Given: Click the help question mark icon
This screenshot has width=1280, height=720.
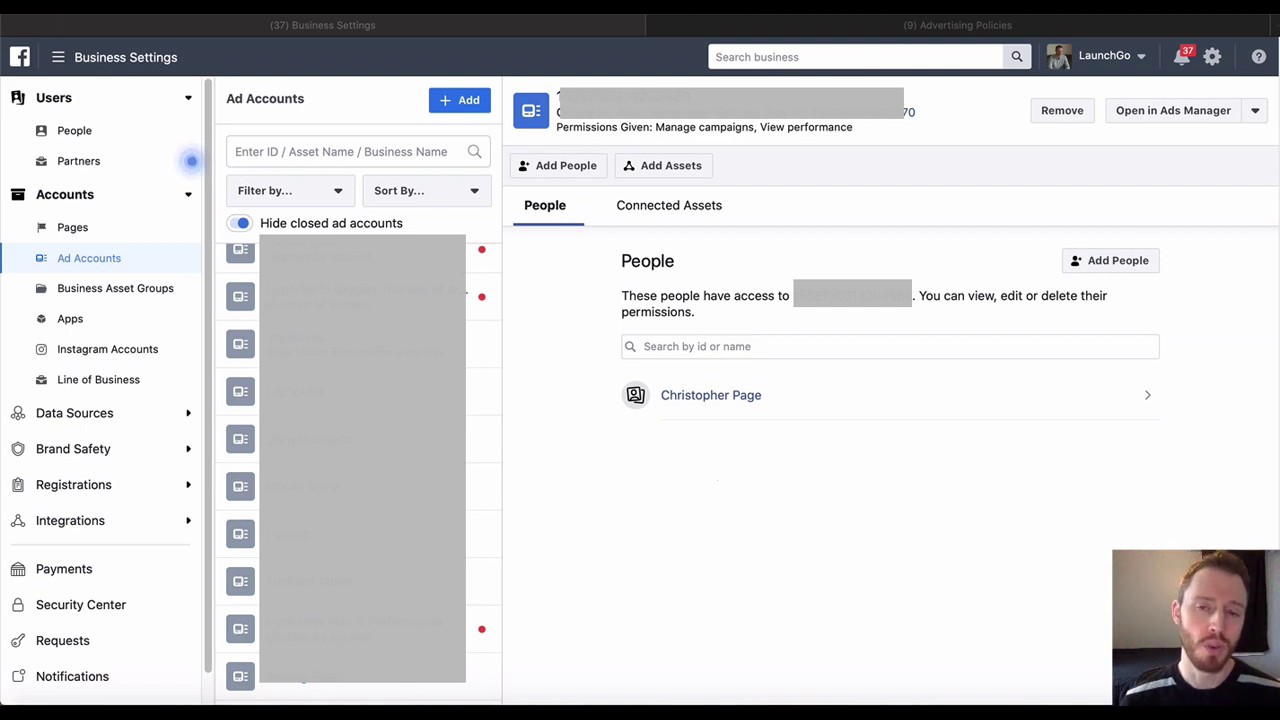Looking at the screenshot, I should click(1258, 57).
